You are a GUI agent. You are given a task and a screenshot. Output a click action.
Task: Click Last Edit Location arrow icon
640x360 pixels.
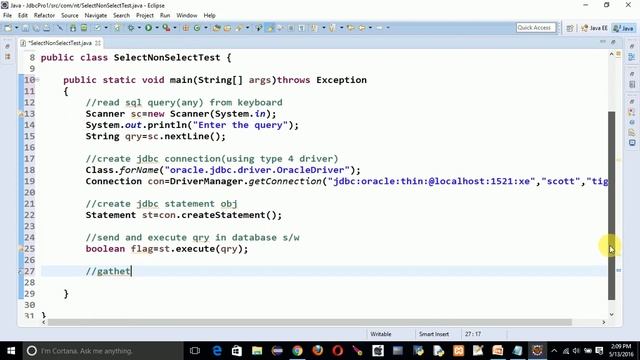click(350, 28)
